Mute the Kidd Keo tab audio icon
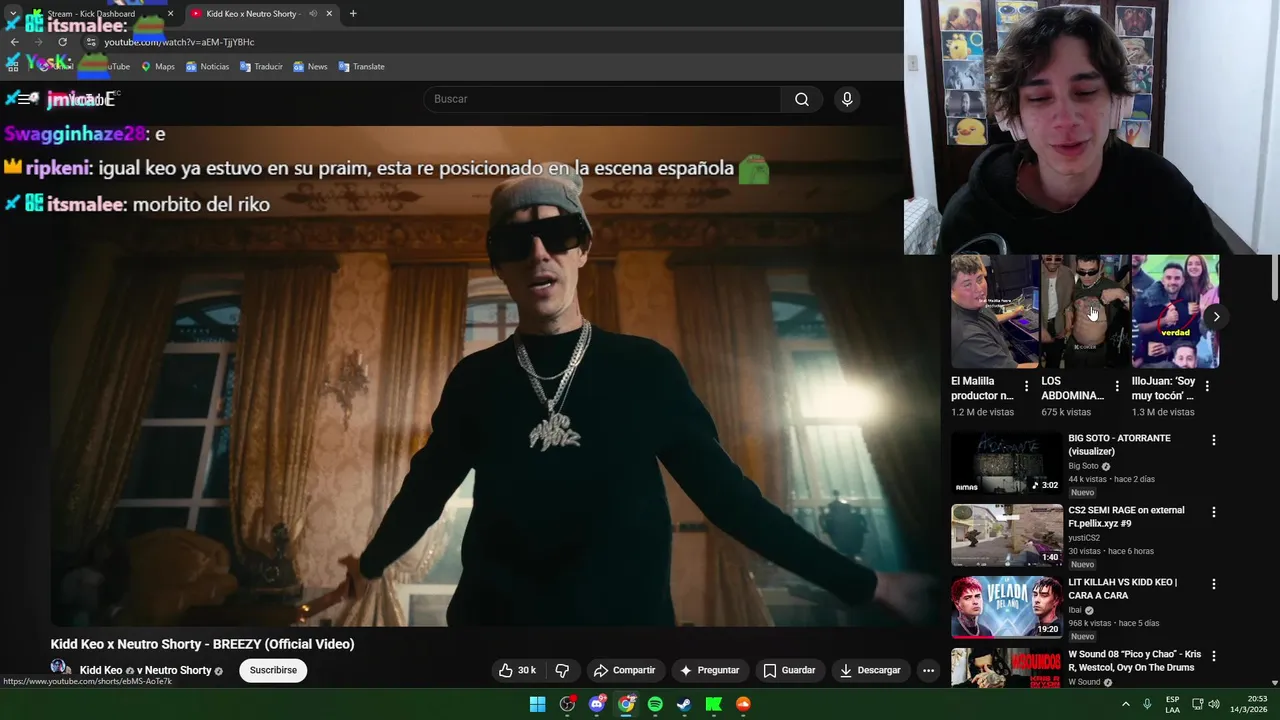1280x720 pixels. 313,14
